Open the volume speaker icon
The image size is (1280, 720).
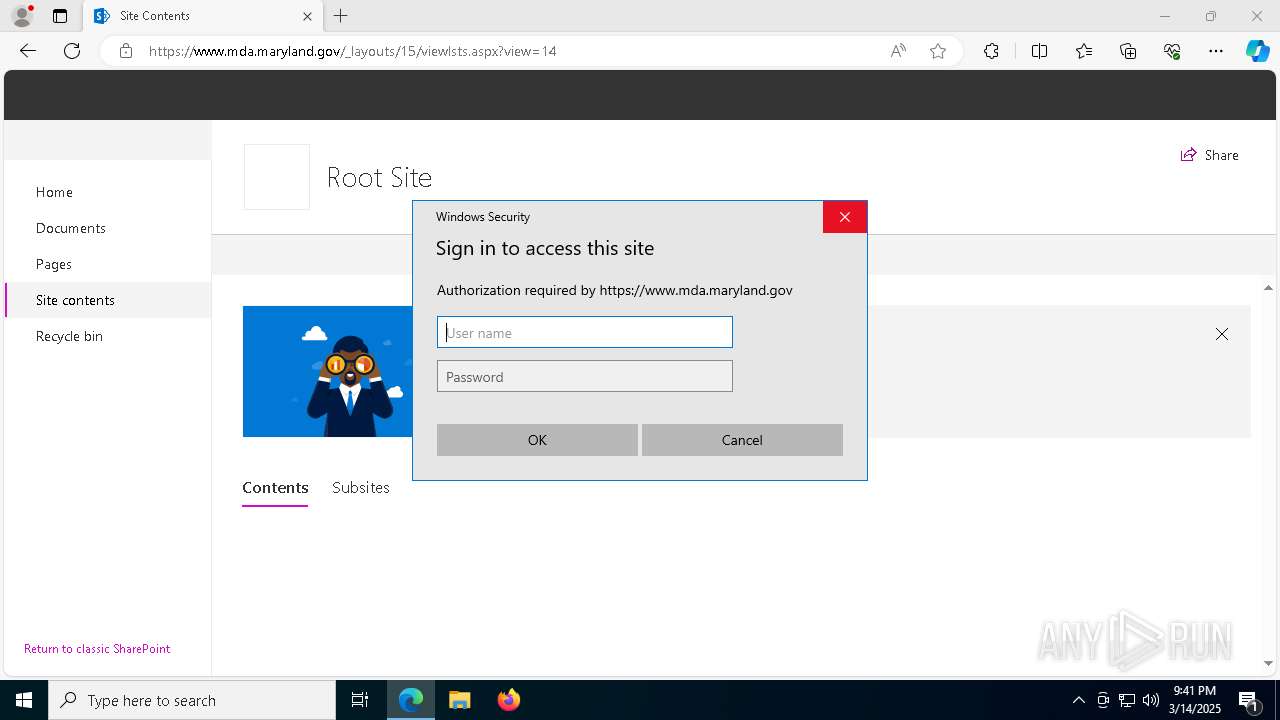pos(1151,700)
